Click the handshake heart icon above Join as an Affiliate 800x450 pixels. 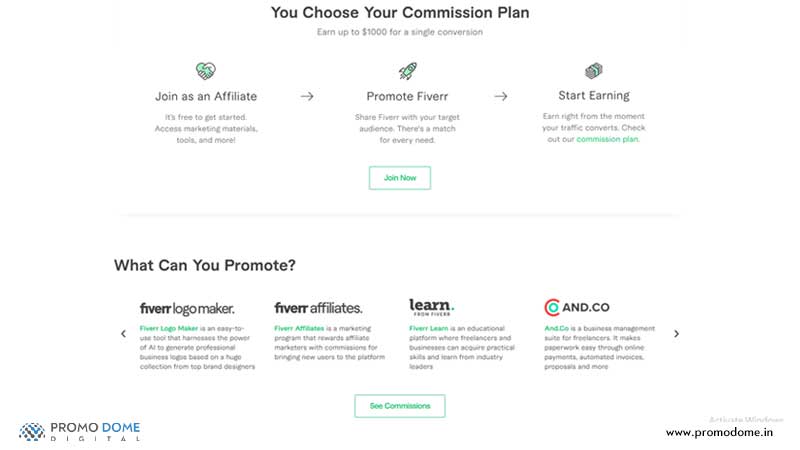206,70
